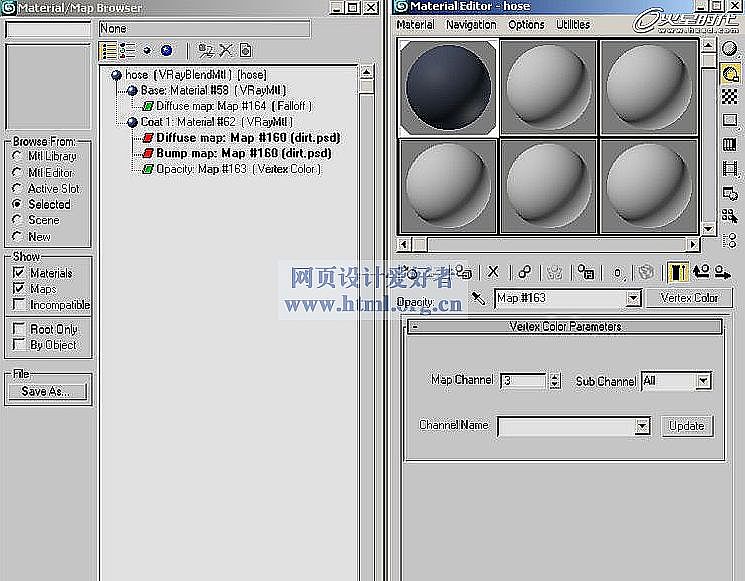Toggle Backlight icon in Material Editor
745x581 pixels.
coord(730,73)
